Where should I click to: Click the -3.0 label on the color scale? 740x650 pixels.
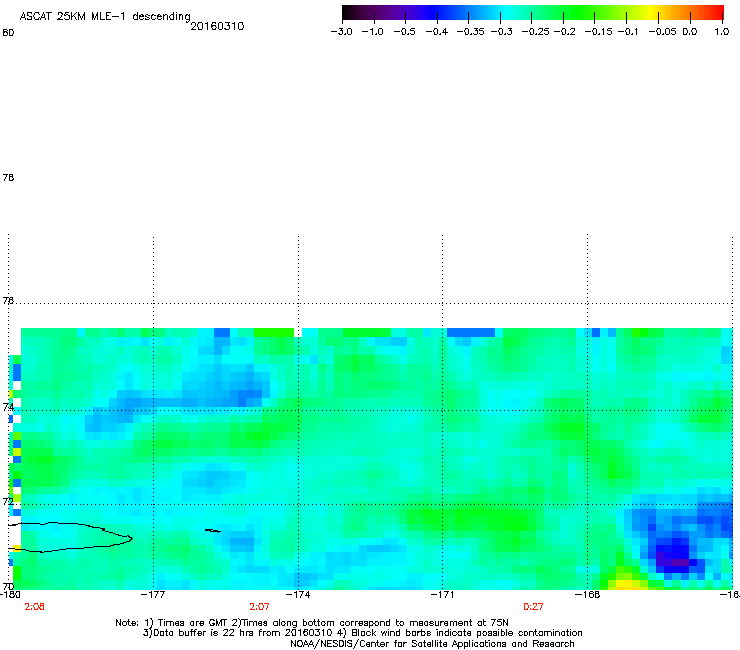[341, 32]
